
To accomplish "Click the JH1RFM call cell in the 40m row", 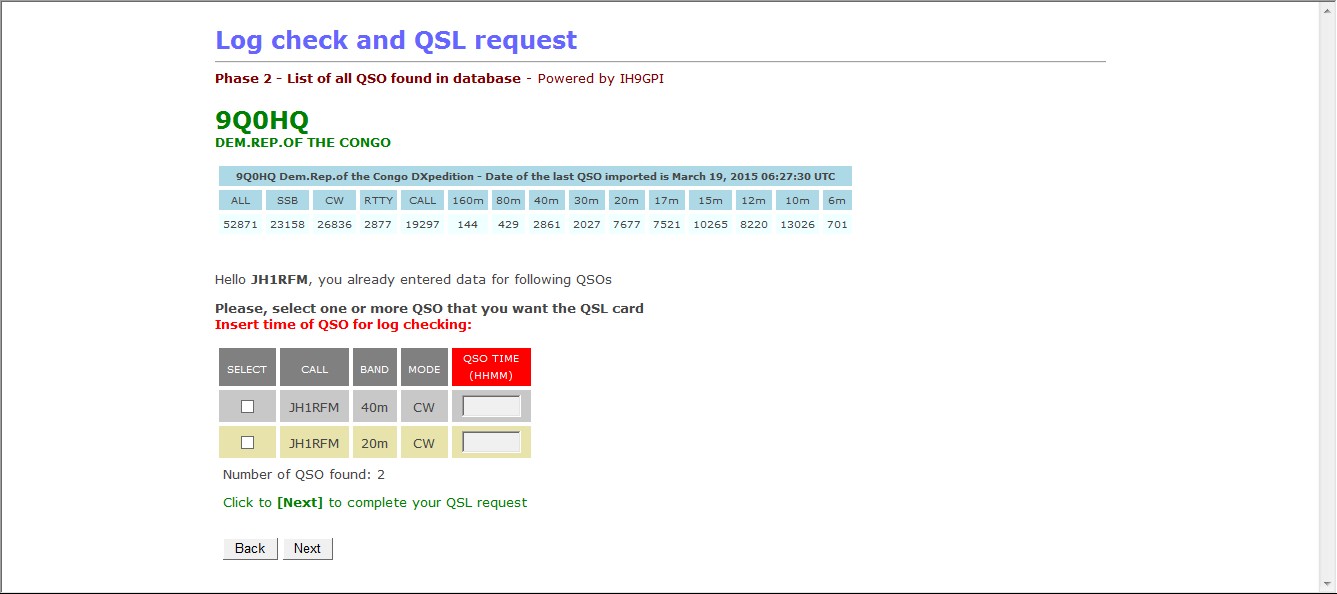I will coord(314,406).
